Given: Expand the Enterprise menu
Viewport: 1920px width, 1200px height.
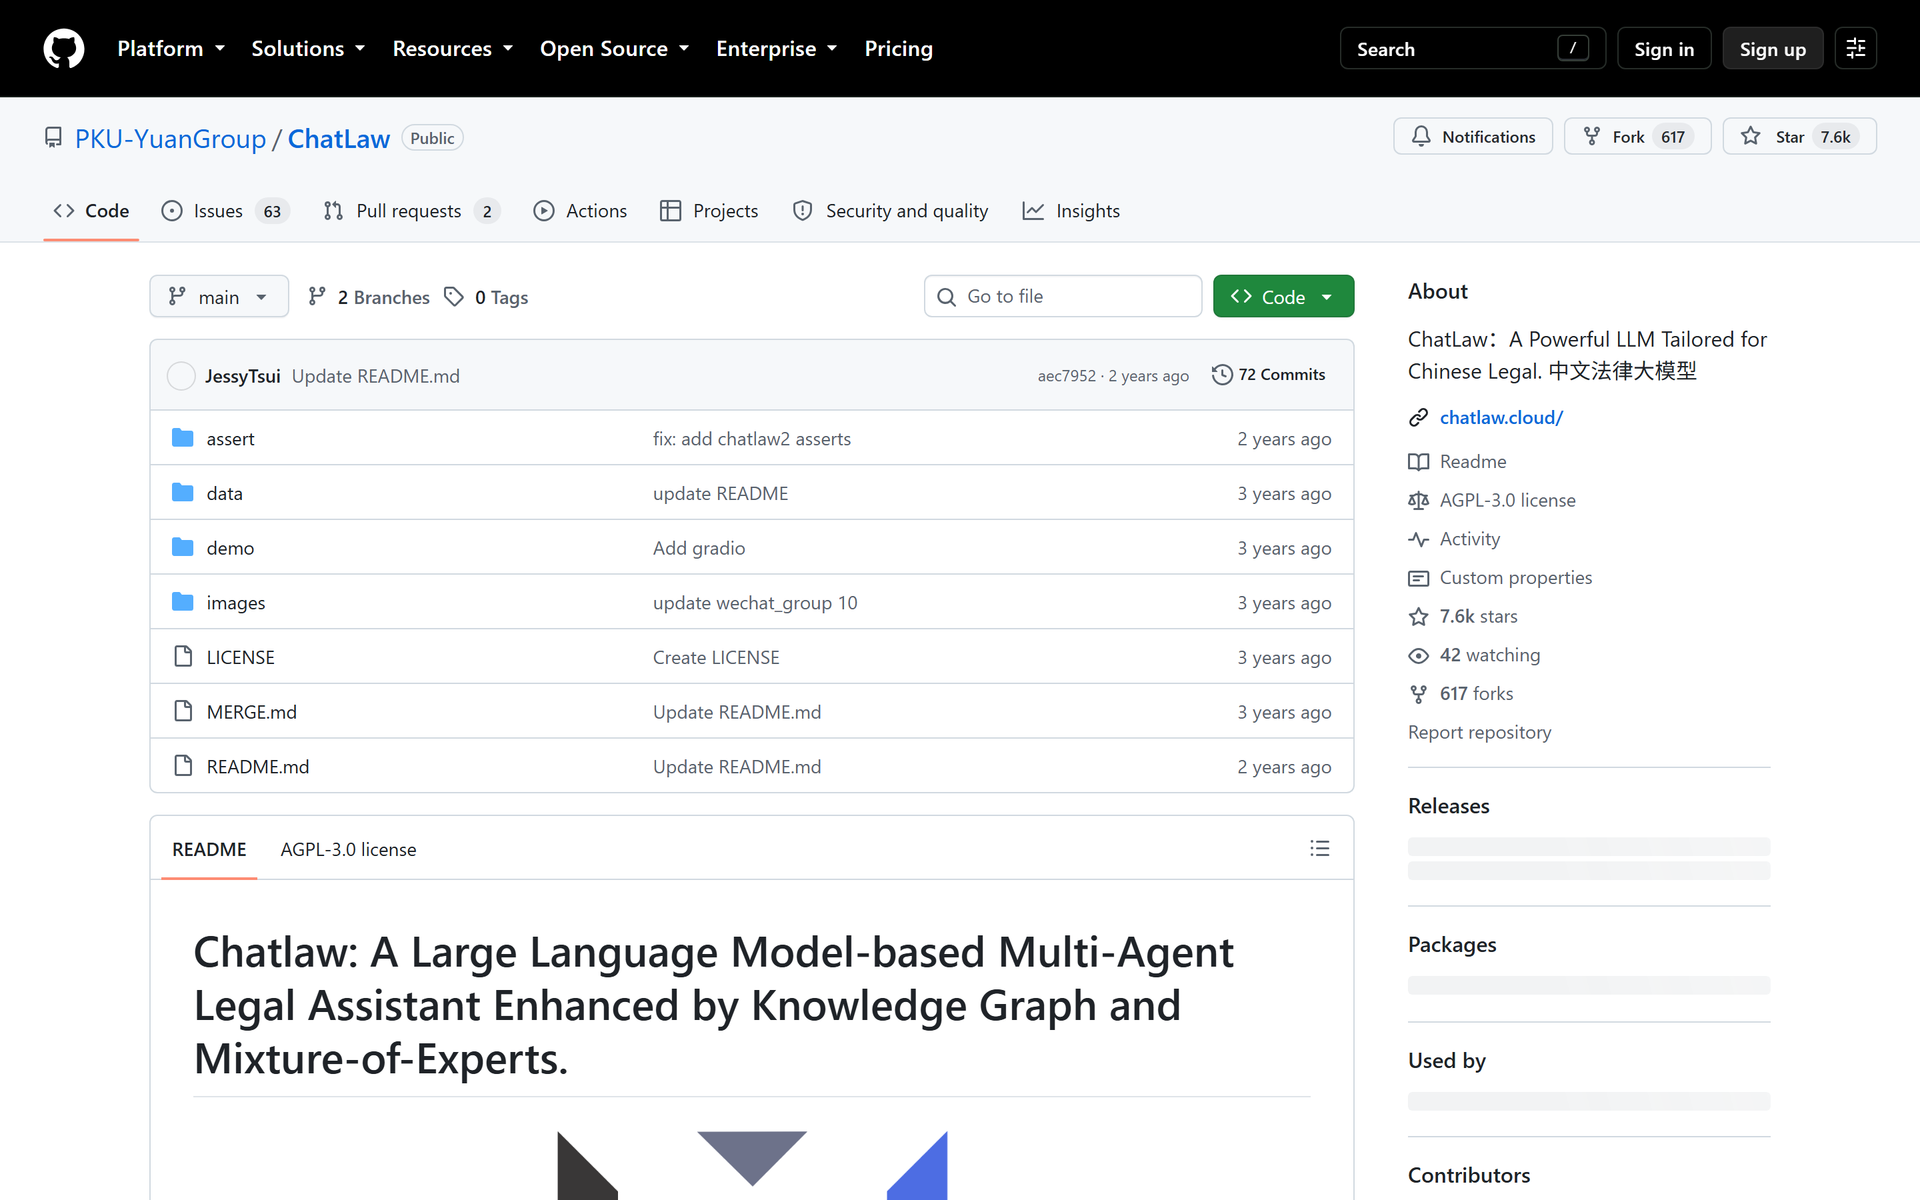Looking at the screenshot, I should [x=776, y=48].
